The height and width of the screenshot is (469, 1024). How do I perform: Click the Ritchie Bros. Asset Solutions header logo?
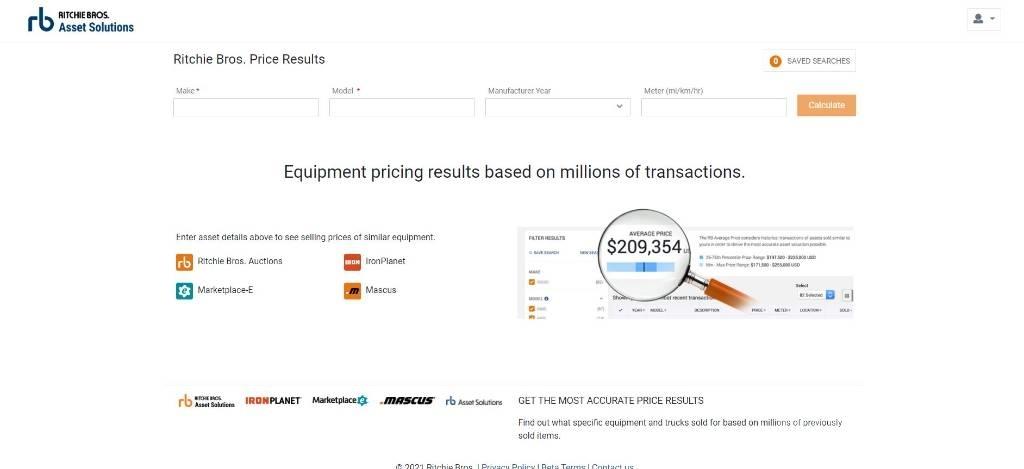(x=81, y=21)
